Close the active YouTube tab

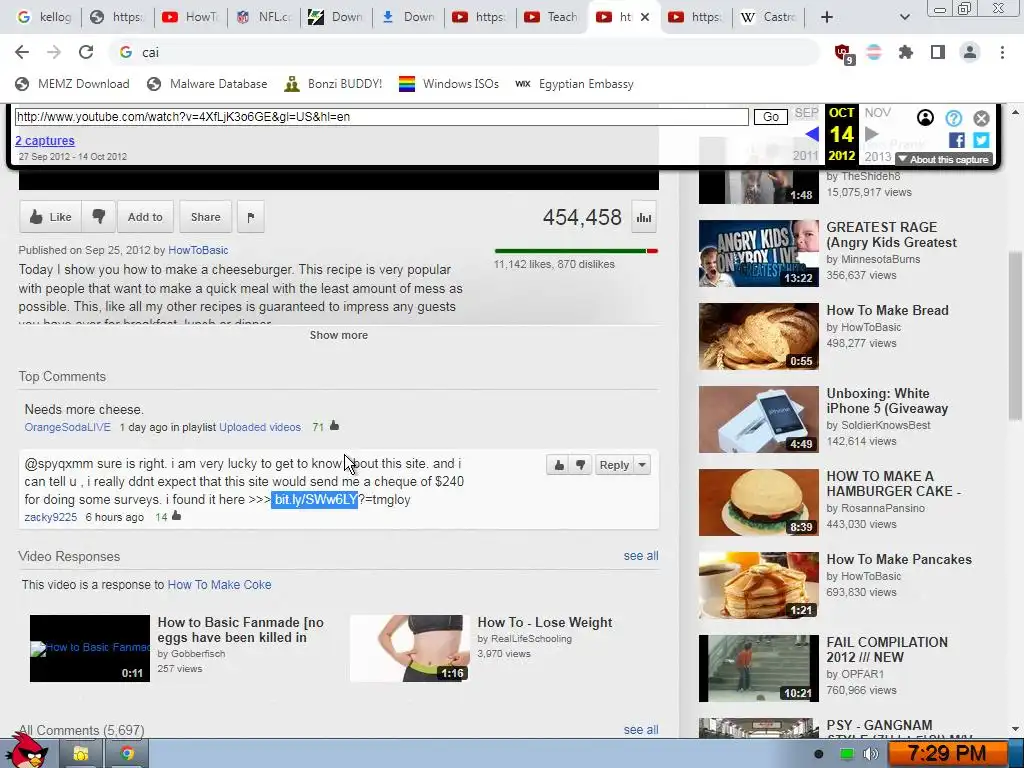click(x=645, y=17)
